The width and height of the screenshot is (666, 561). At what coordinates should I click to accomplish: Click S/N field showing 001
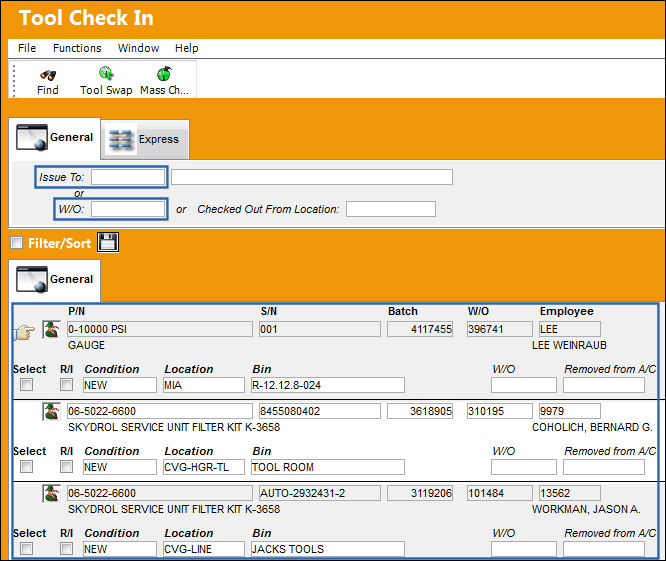coord(320,329)
